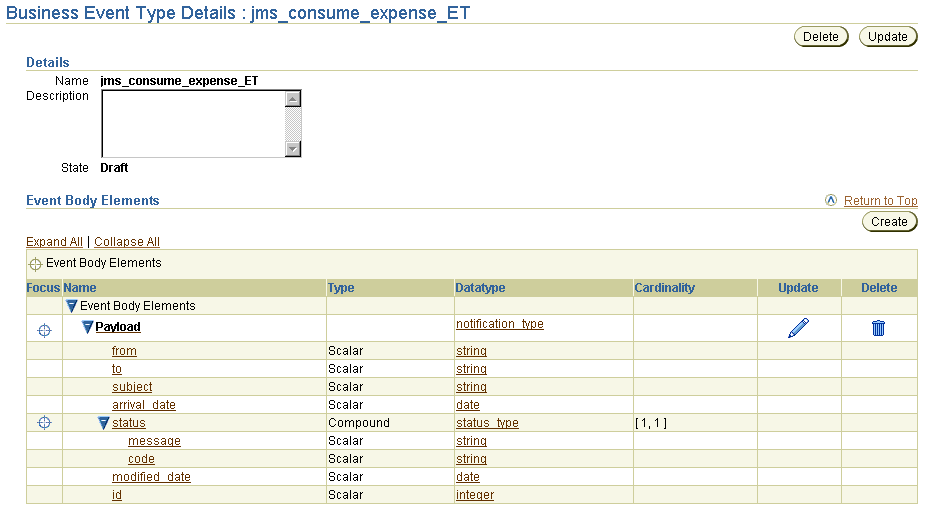Click the Return to Top link
The image size is (926, 509).
(881, 201)
